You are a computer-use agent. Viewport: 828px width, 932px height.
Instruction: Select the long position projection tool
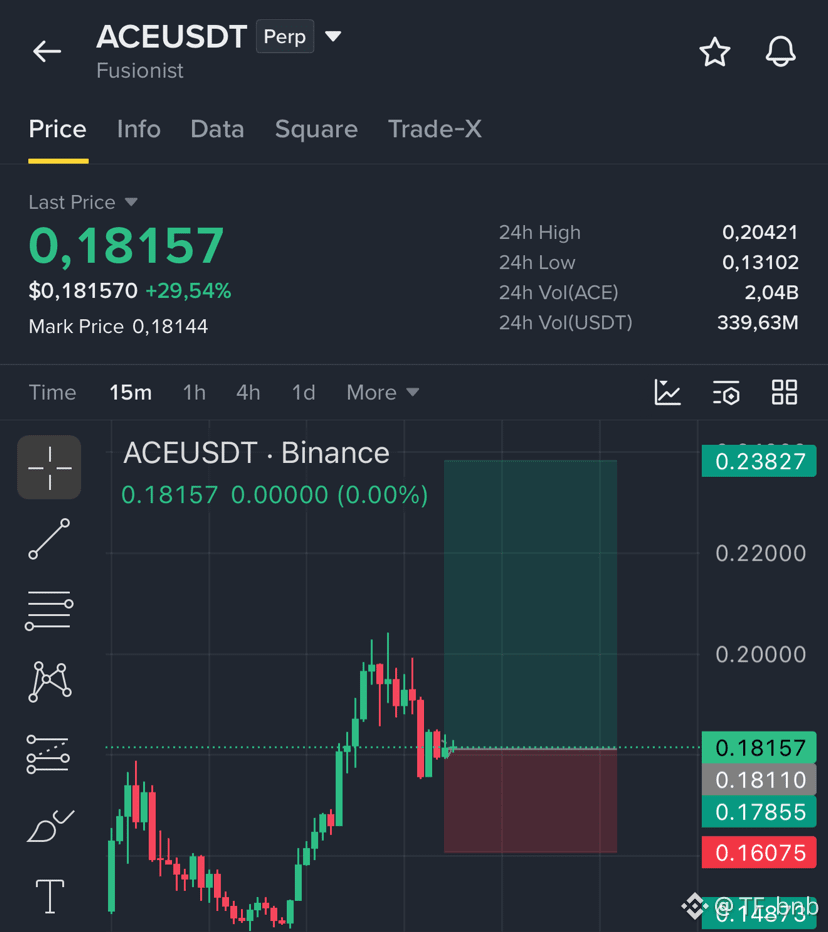(48, 754)
